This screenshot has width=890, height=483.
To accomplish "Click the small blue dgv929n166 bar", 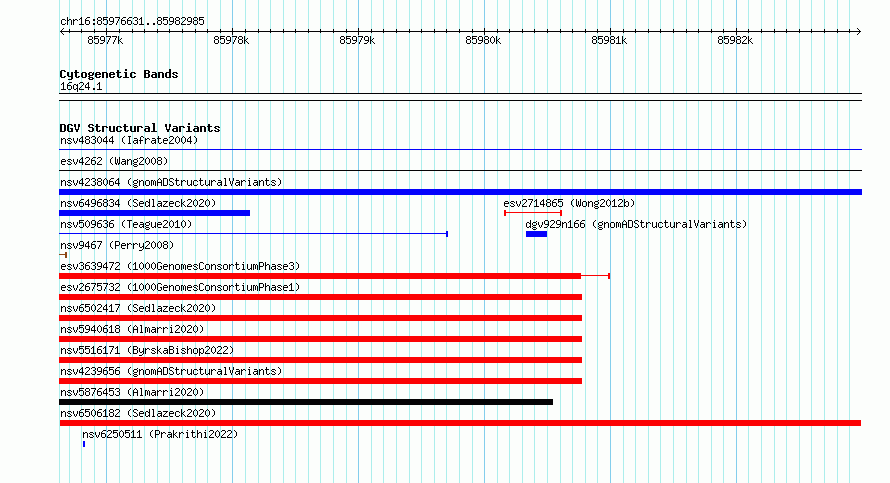I will pyautogui.click(x=536, y=234).
